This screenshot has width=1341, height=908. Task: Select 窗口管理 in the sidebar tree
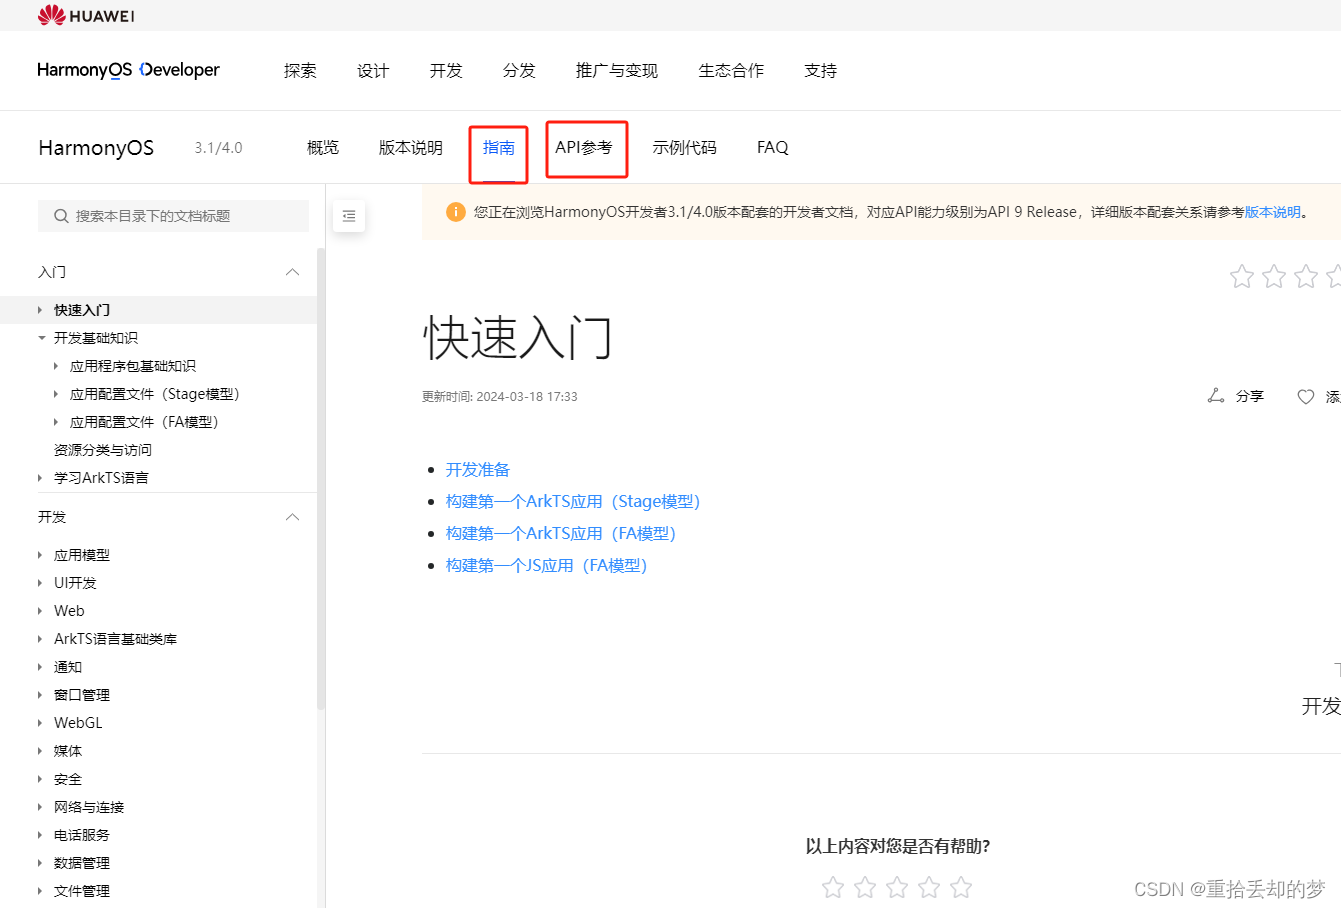(x=82, y=695)
